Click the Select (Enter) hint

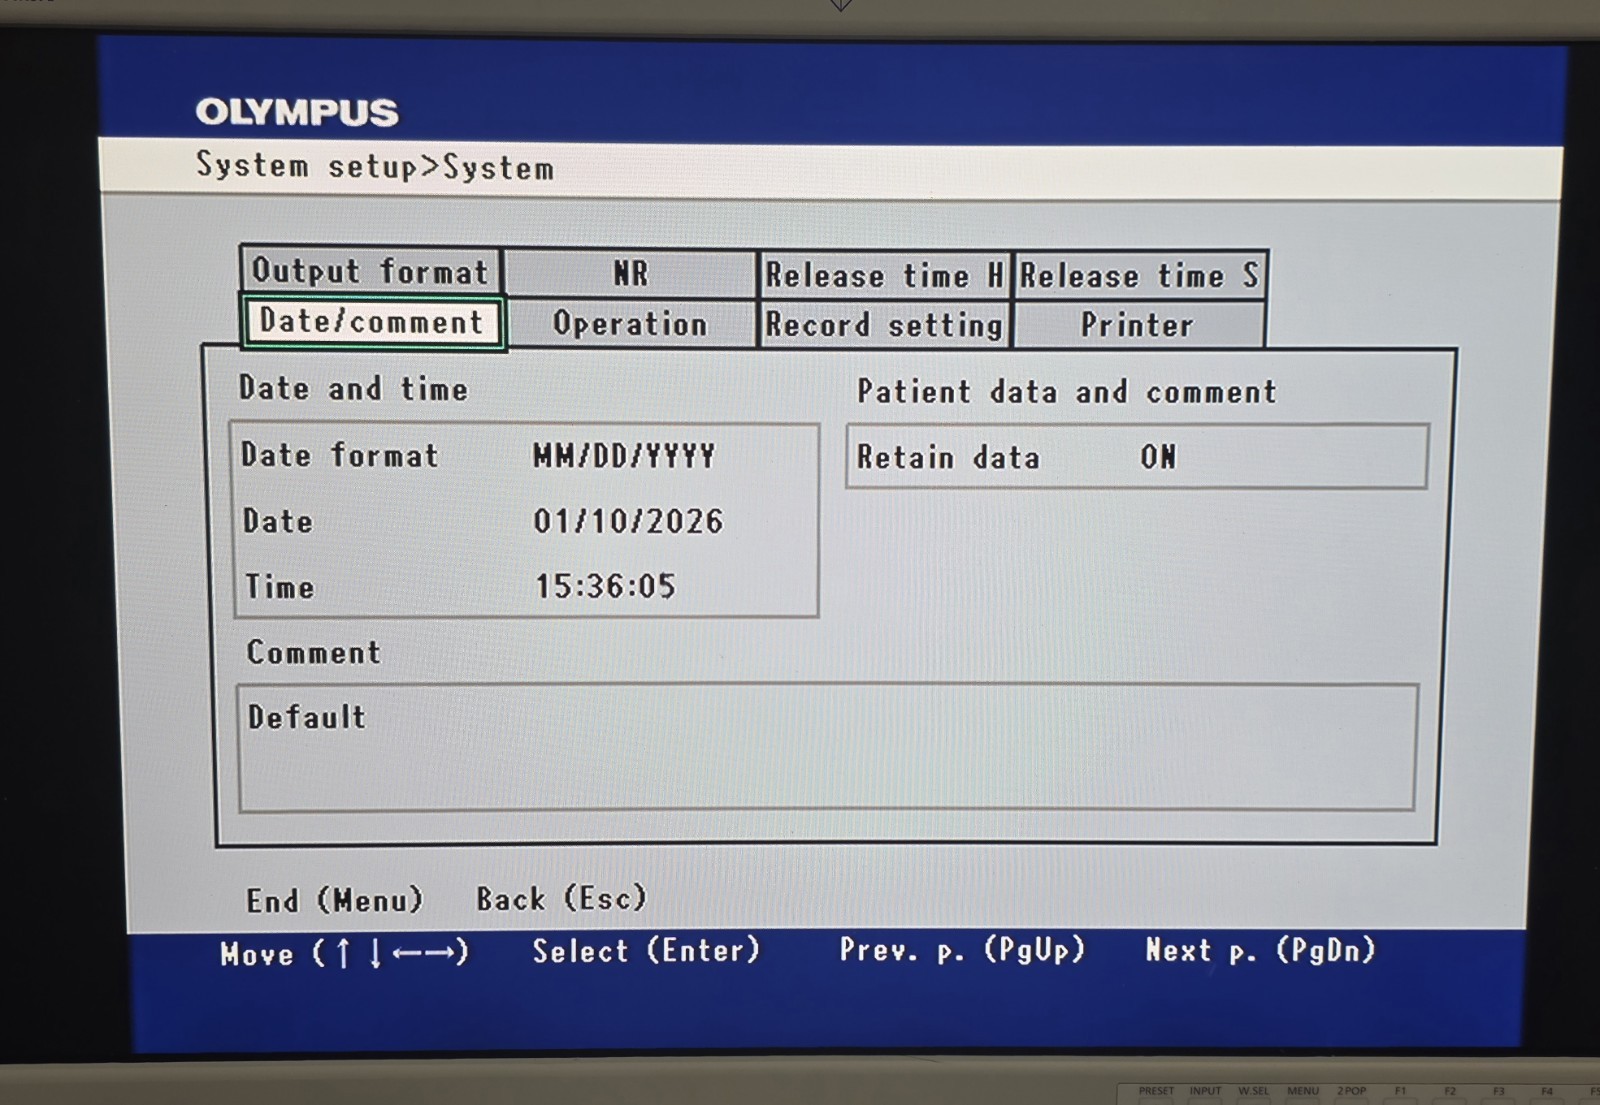[646, 950]
